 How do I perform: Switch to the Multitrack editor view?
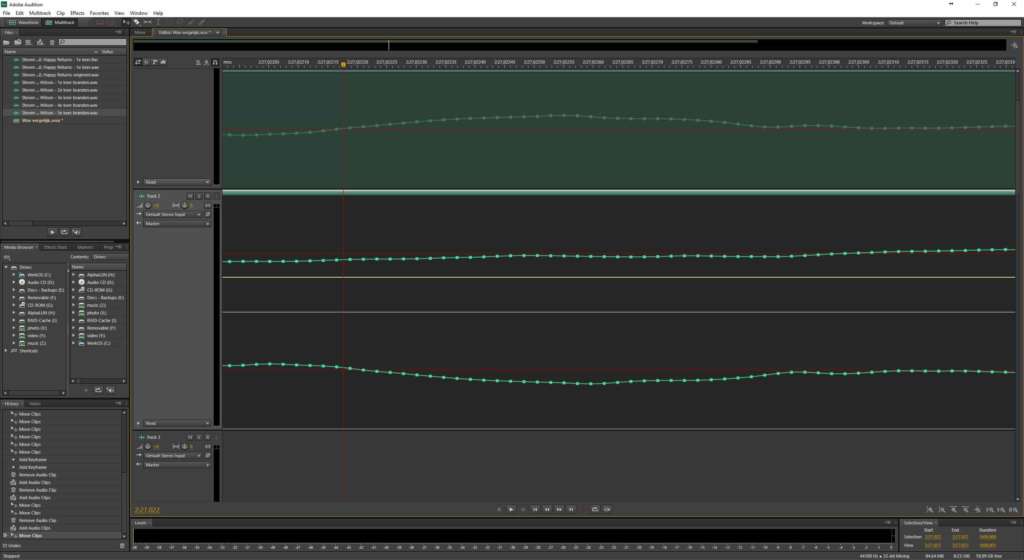60,22
